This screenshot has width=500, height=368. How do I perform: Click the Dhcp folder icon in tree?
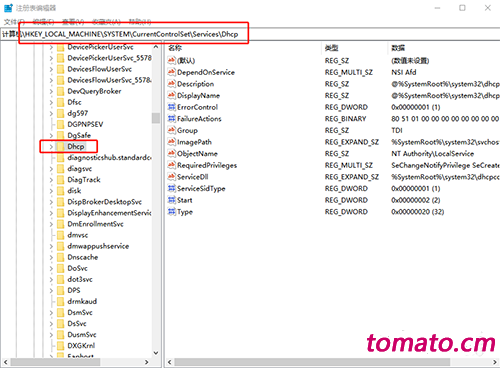click(60, 146)
